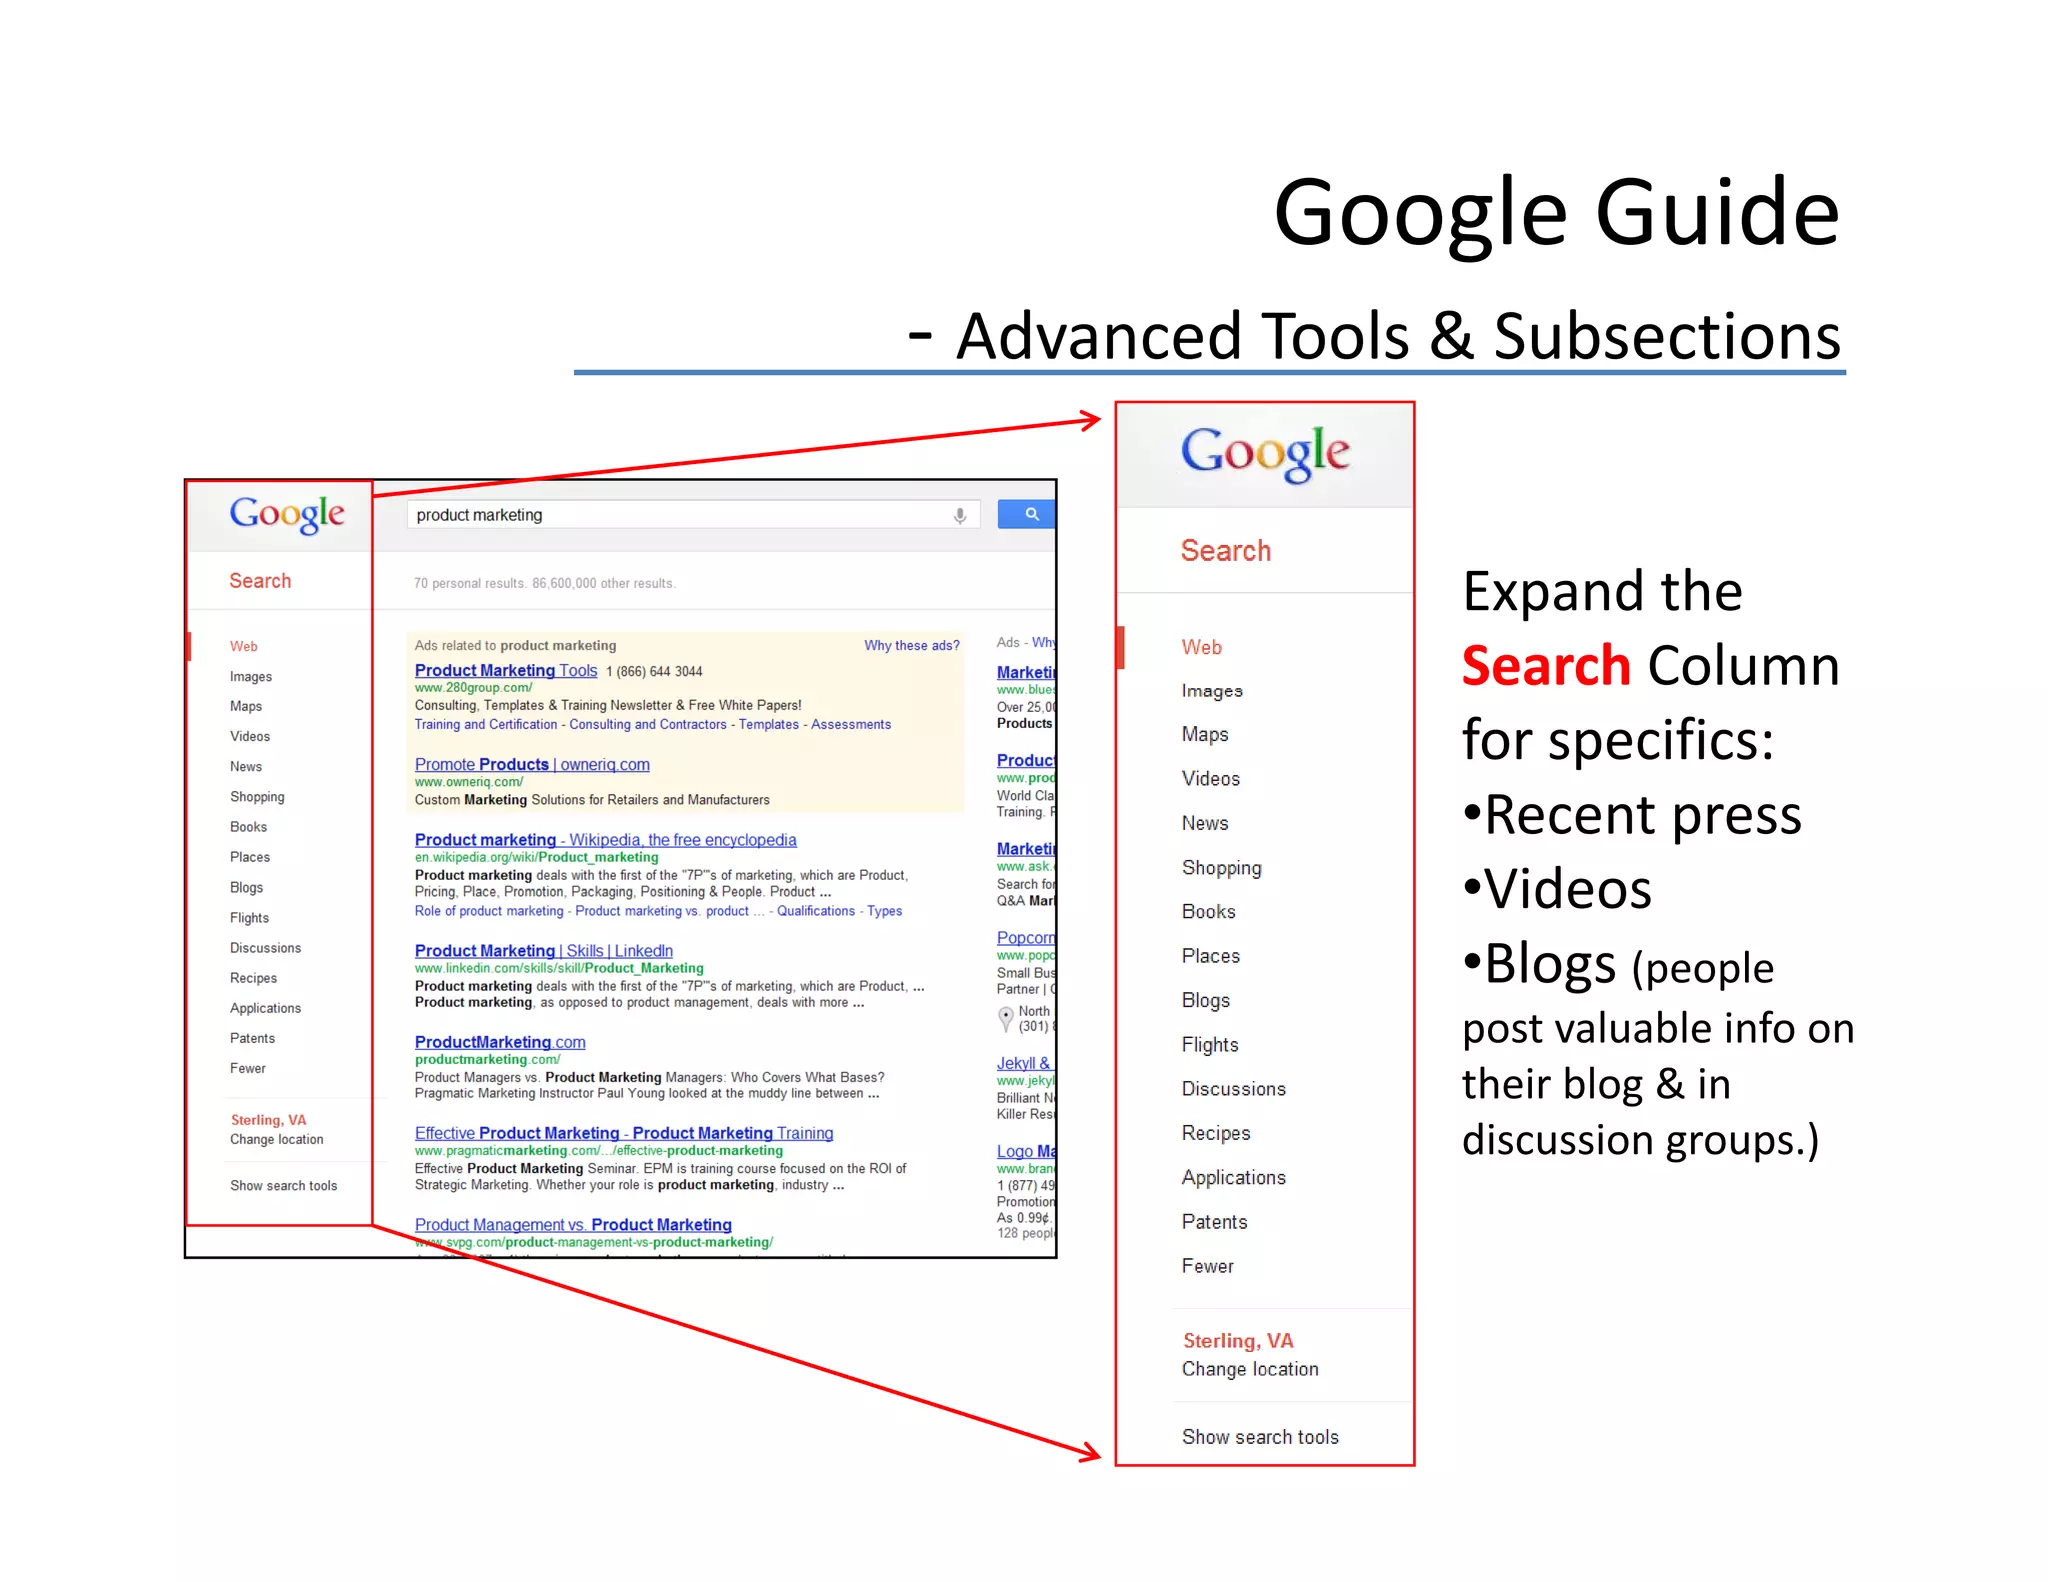The image size is (2048, 1582).
Task: Click the microphone voice search icon
Action: (959, 515)
